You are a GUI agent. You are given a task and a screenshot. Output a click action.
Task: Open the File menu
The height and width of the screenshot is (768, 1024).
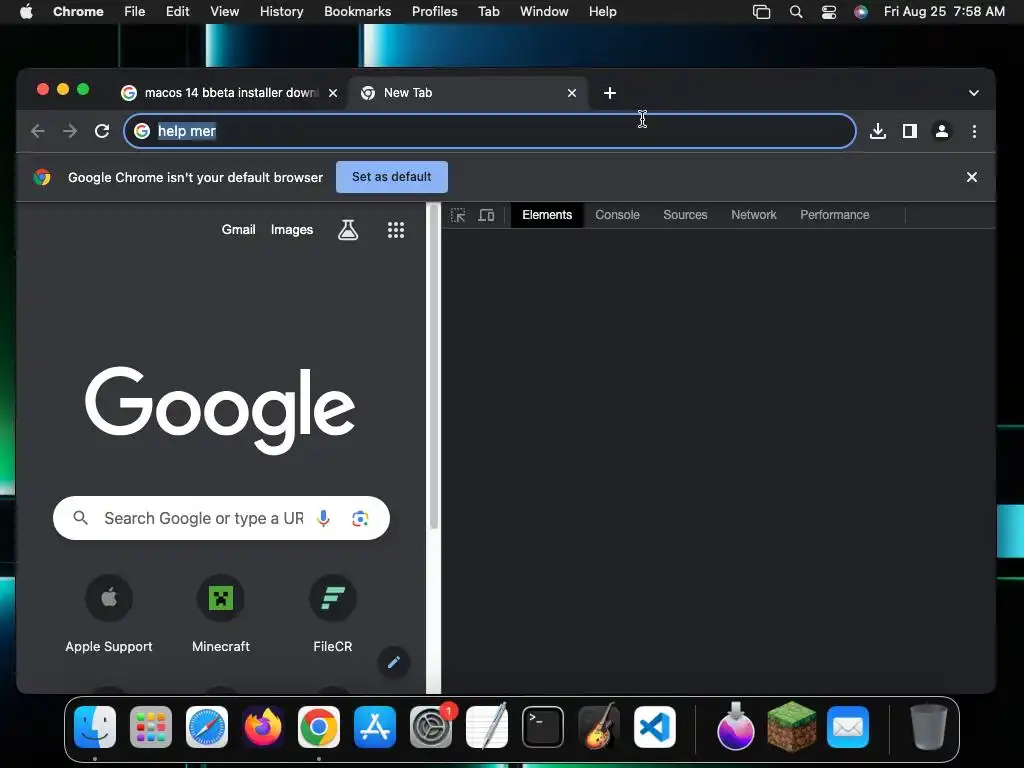click(135, 12)
